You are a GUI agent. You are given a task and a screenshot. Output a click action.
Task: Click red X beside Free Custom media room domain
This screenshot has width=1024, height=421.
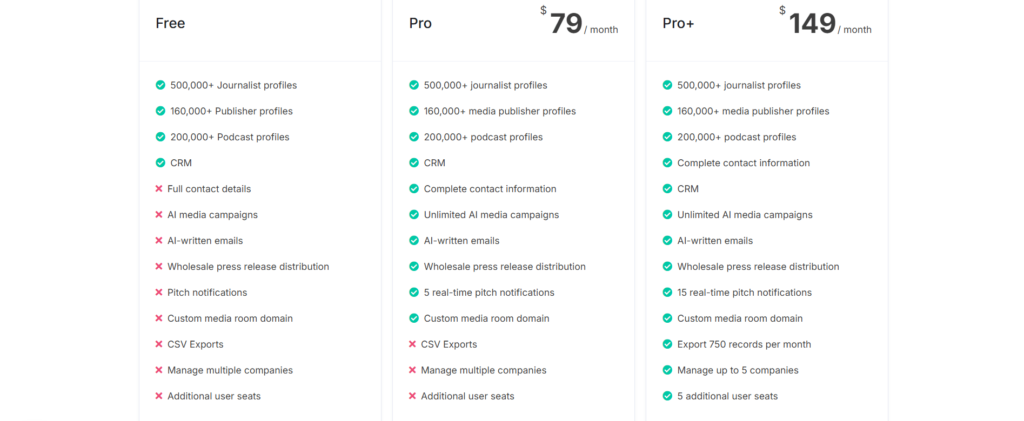click(x=159, y=318)
